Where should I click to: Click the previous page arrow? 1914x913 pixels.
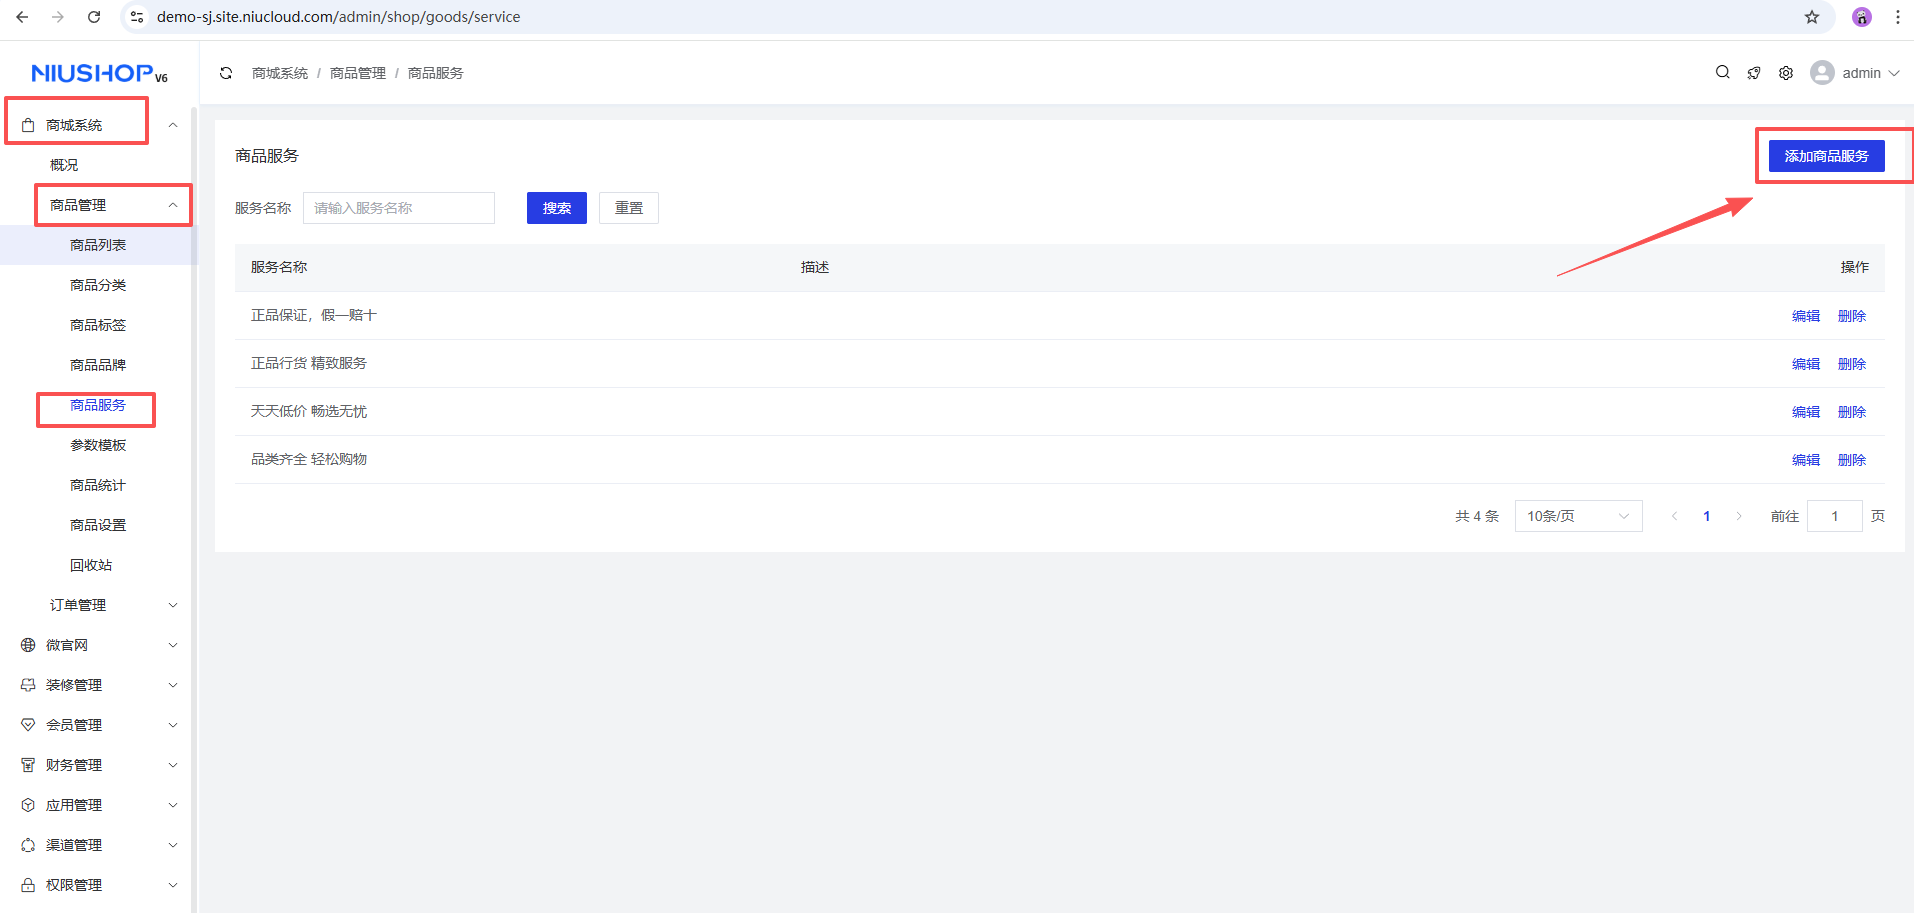pos(1675,516)
